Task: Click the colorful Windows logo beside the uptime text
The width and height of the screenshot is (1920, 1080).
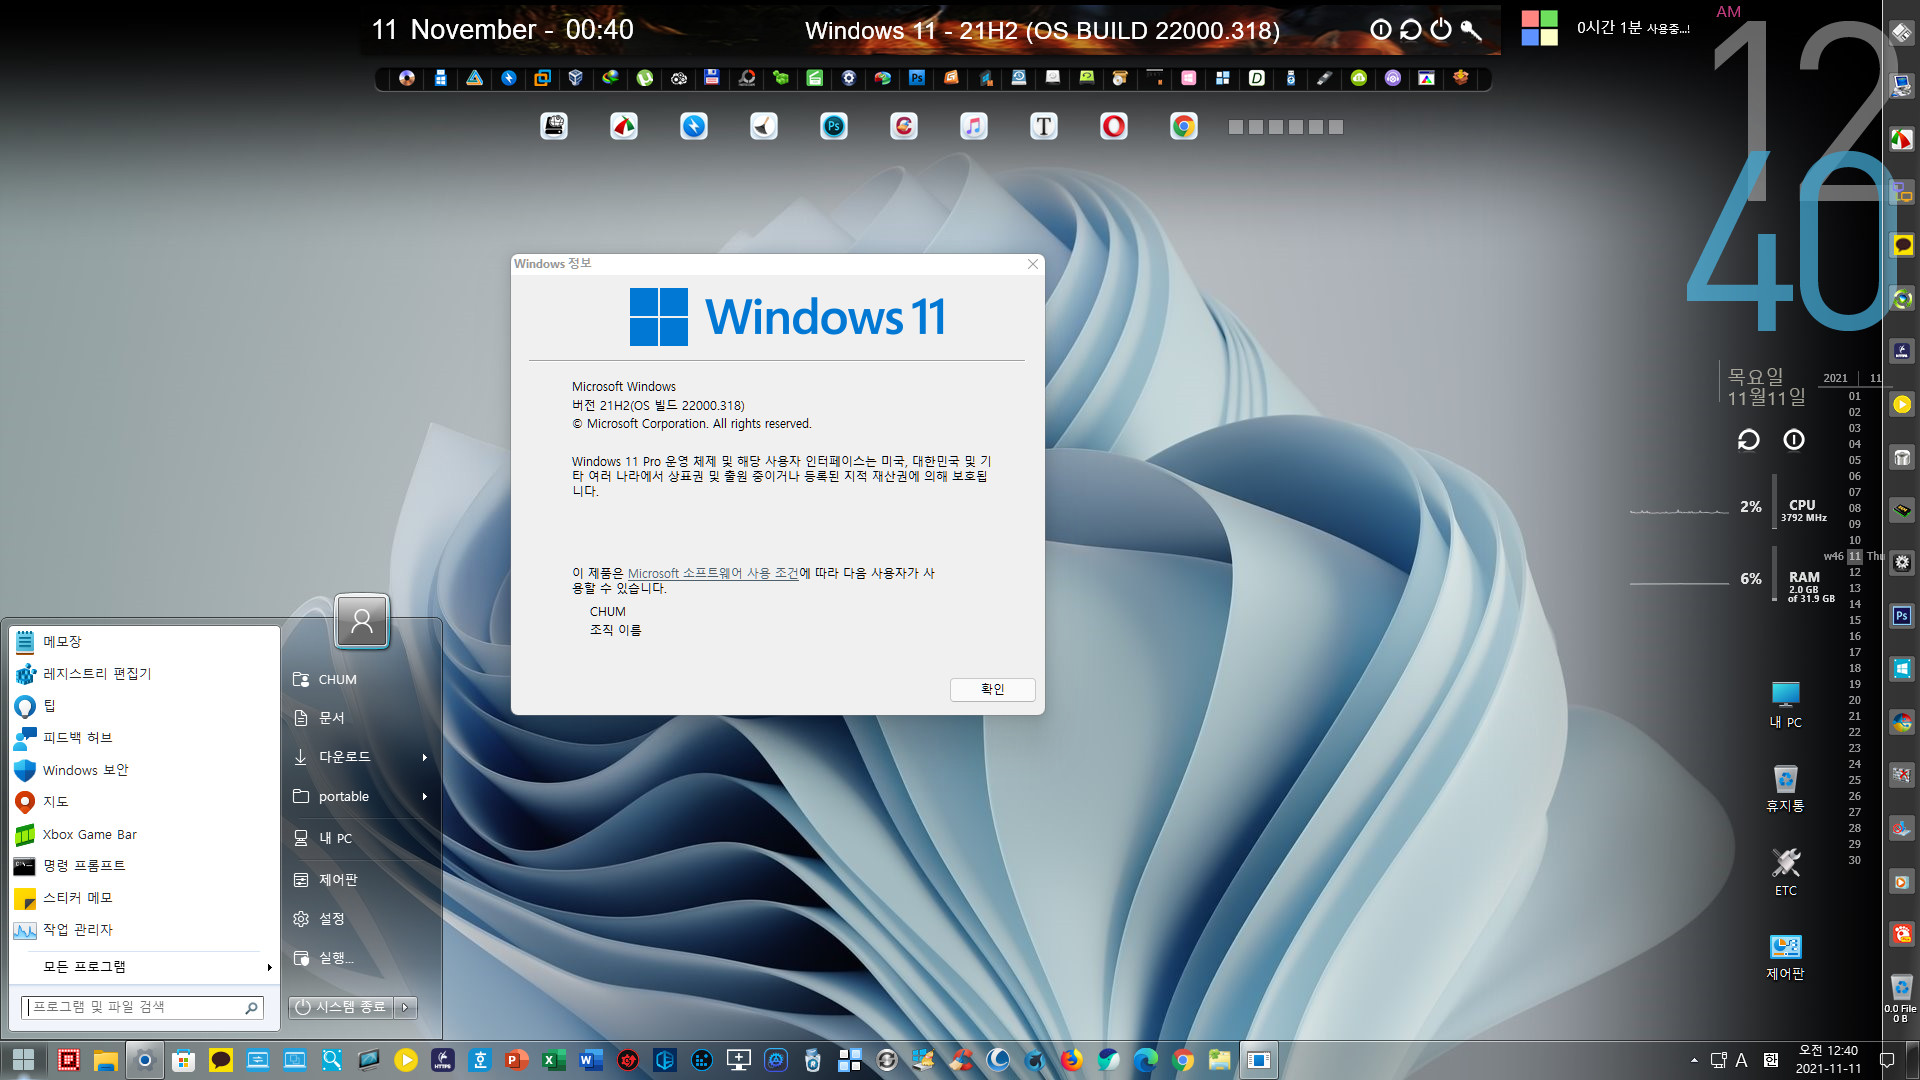Action: (x=1540, y=28)
